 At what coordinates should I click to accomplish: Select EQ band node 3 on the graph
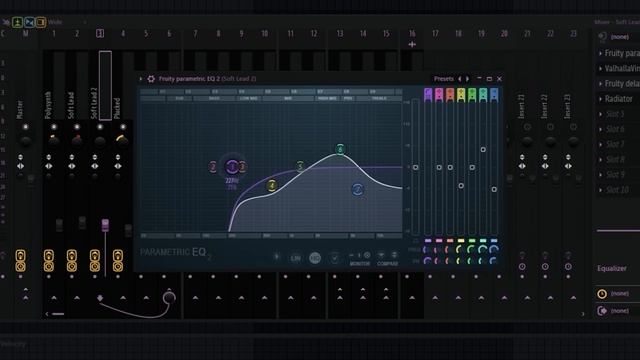[x=242, y=167]
